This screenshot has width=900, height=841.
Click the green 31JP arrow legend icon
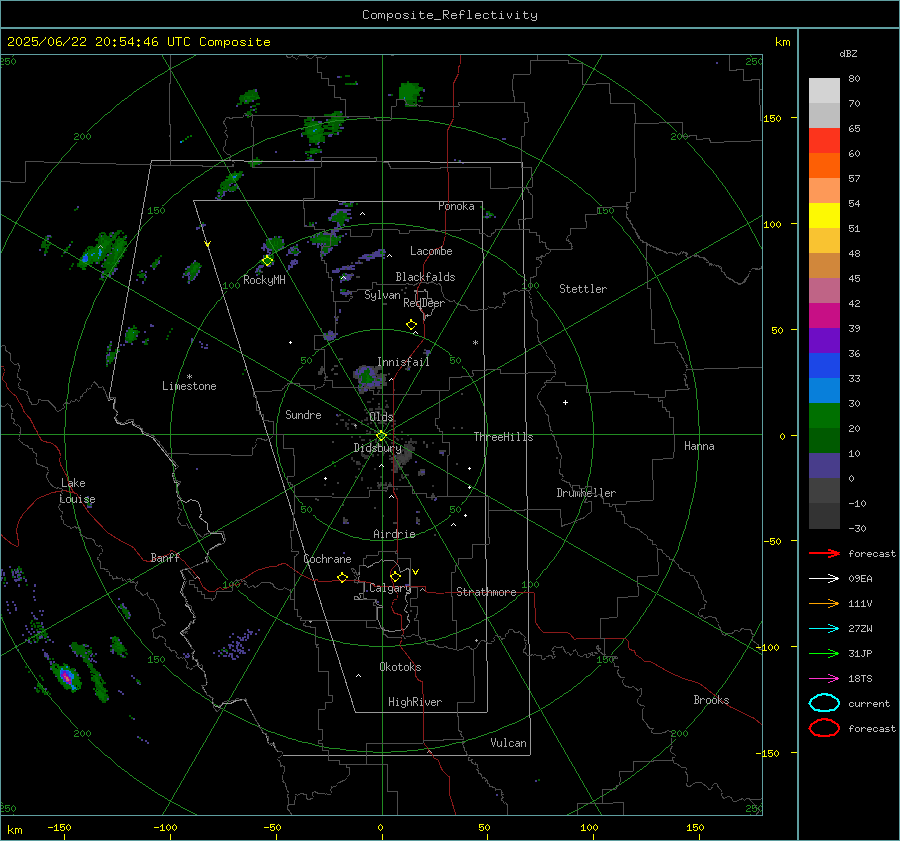[x=824, y=653]
